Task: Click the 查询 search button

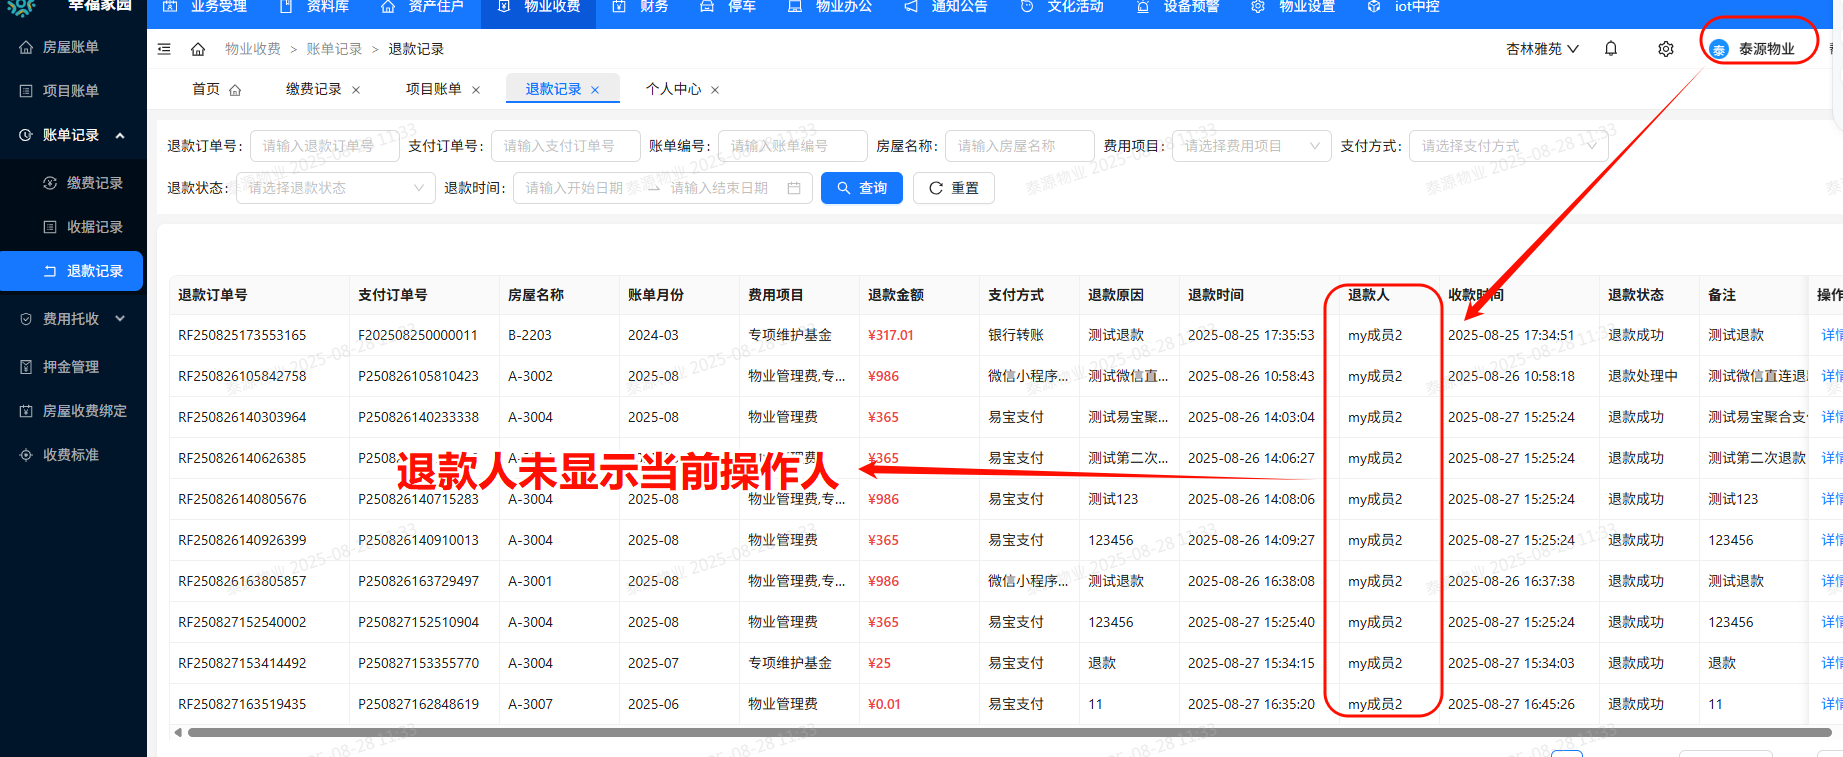Action: [861, 188]
